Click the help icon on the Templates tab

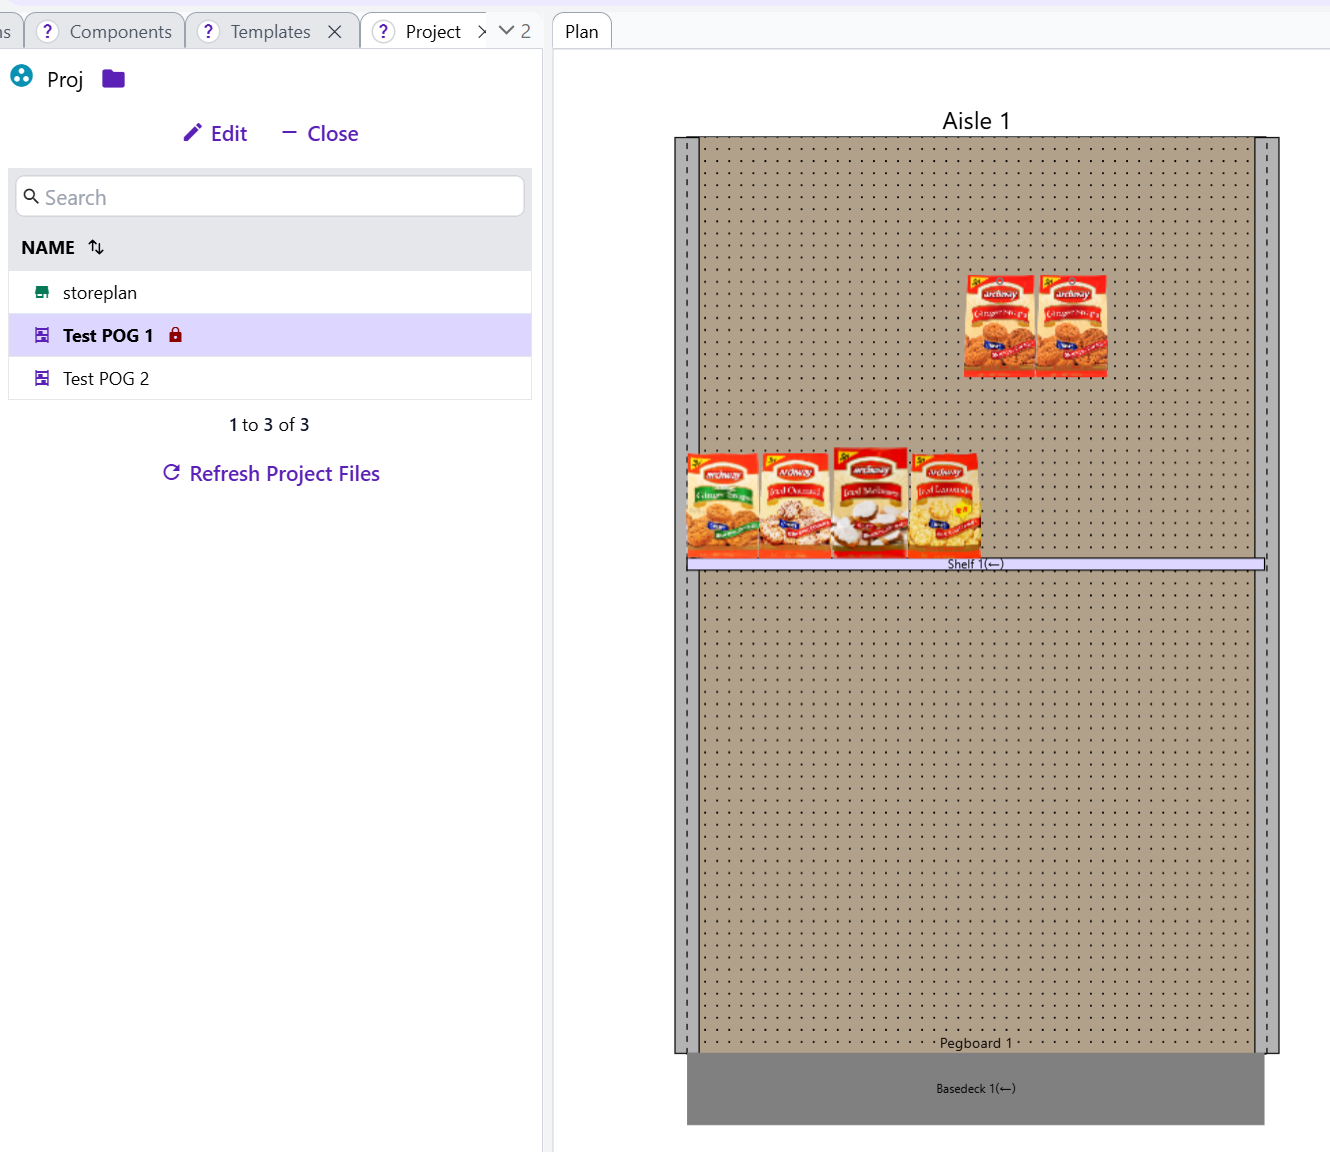[208, 32]
